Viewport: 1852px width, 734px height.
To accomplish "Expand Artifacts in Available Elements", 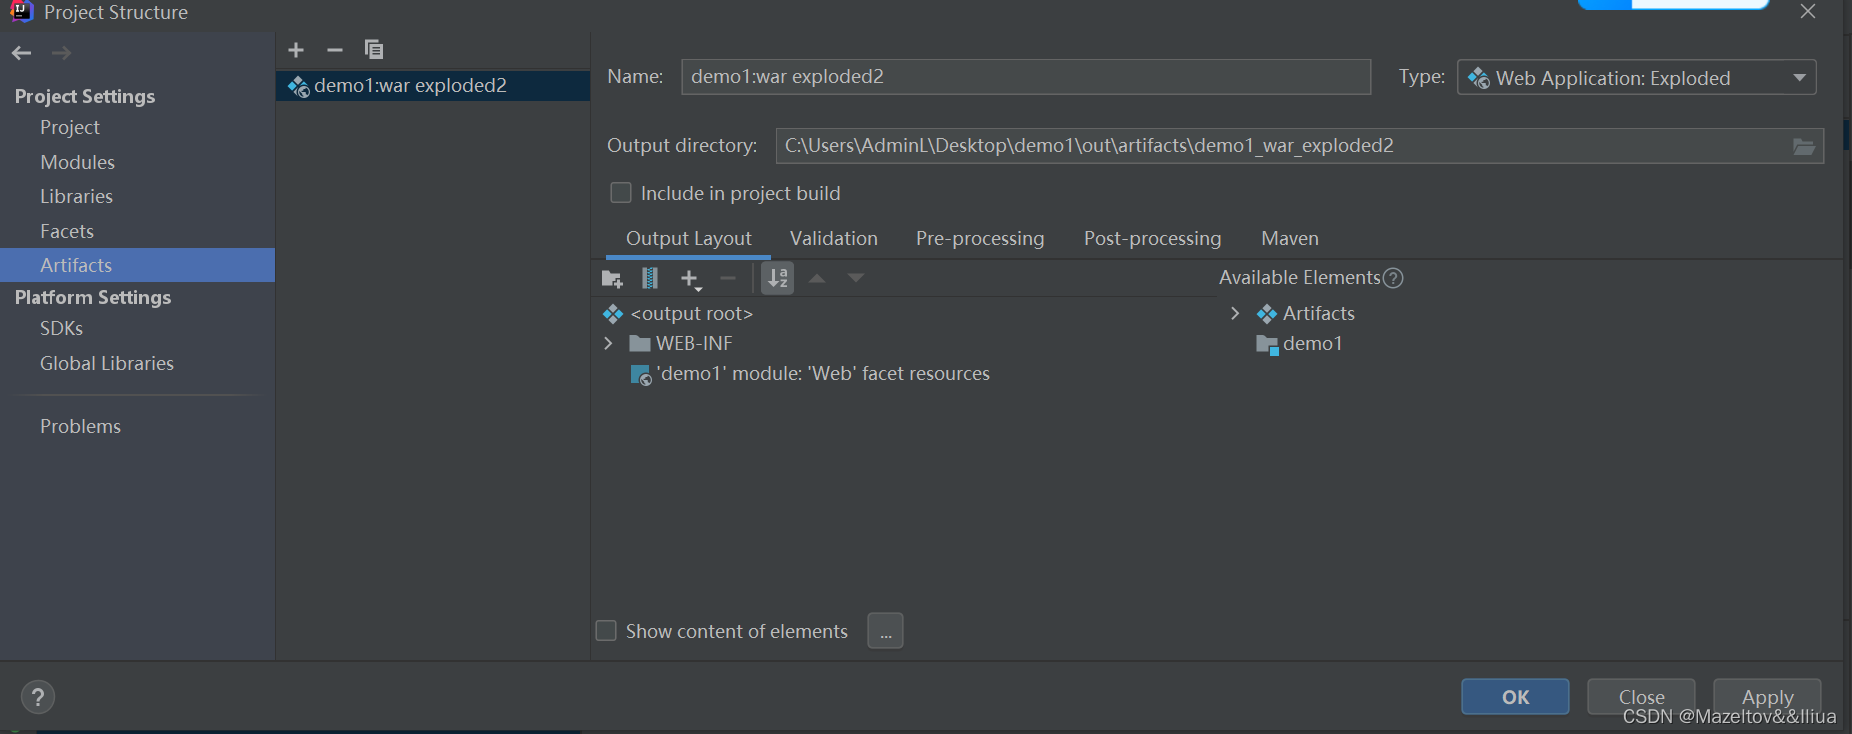I will [1235, 313].
